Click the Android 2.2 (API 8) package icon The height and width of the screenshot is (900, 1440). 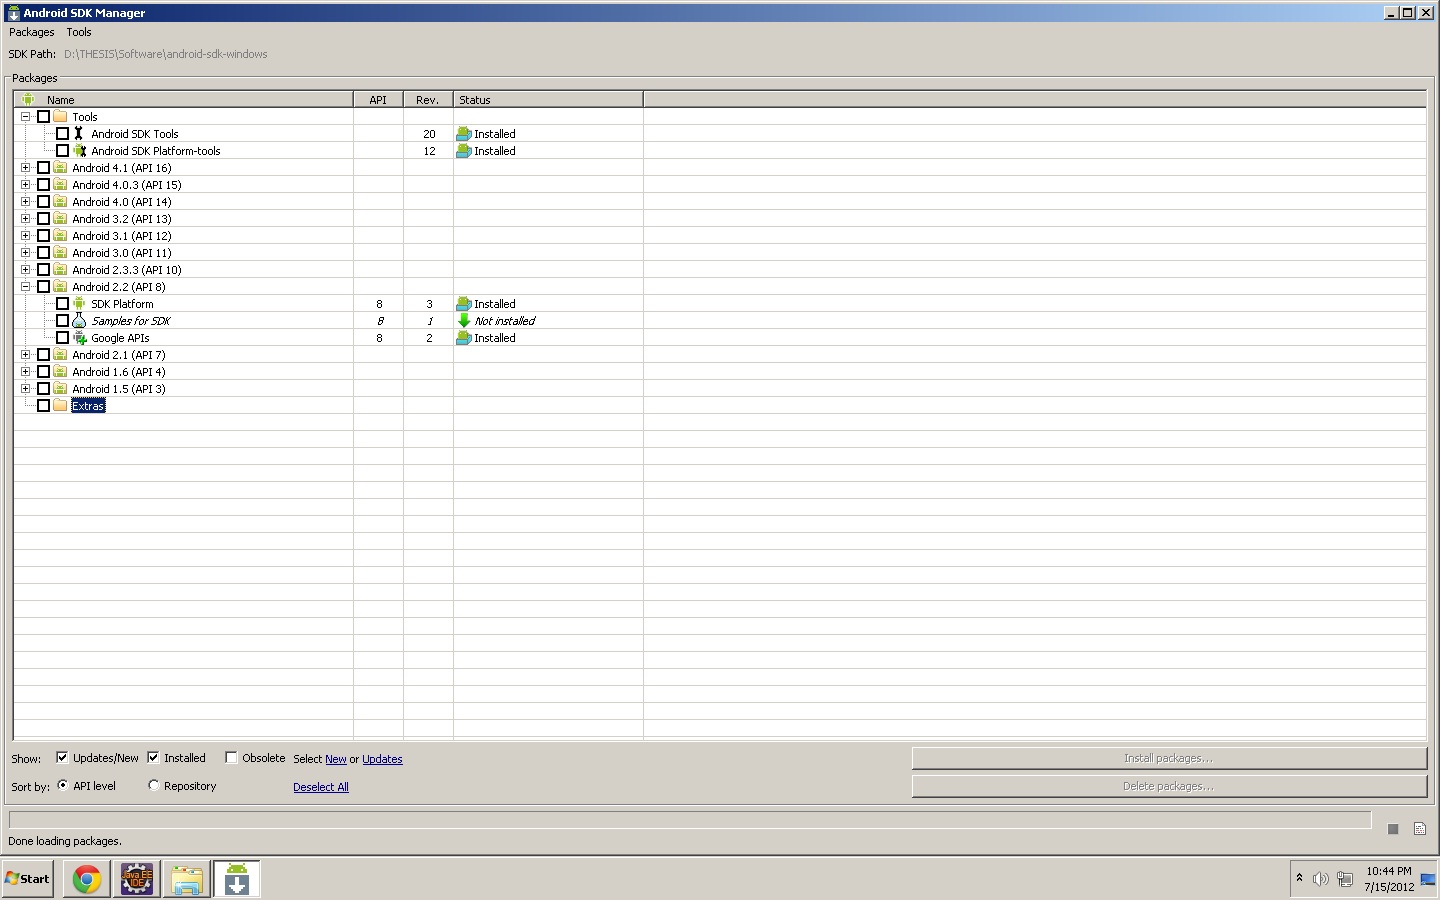tap(60, 286)
